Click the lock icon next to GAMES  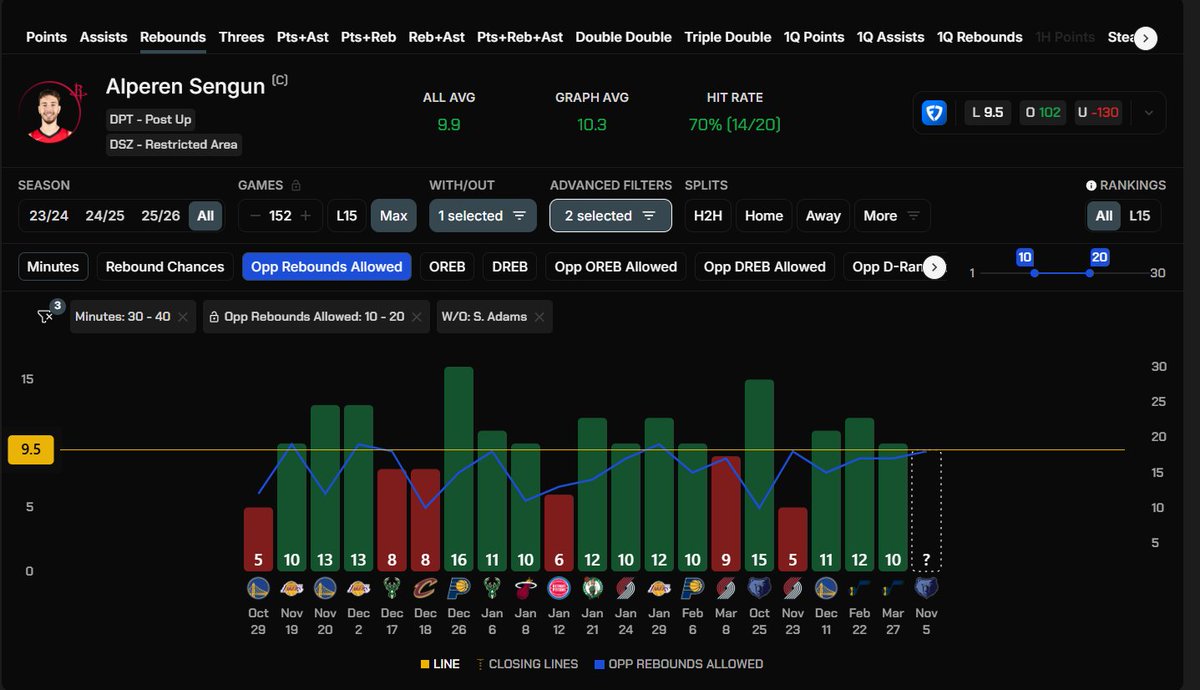[x=294, y=185]
